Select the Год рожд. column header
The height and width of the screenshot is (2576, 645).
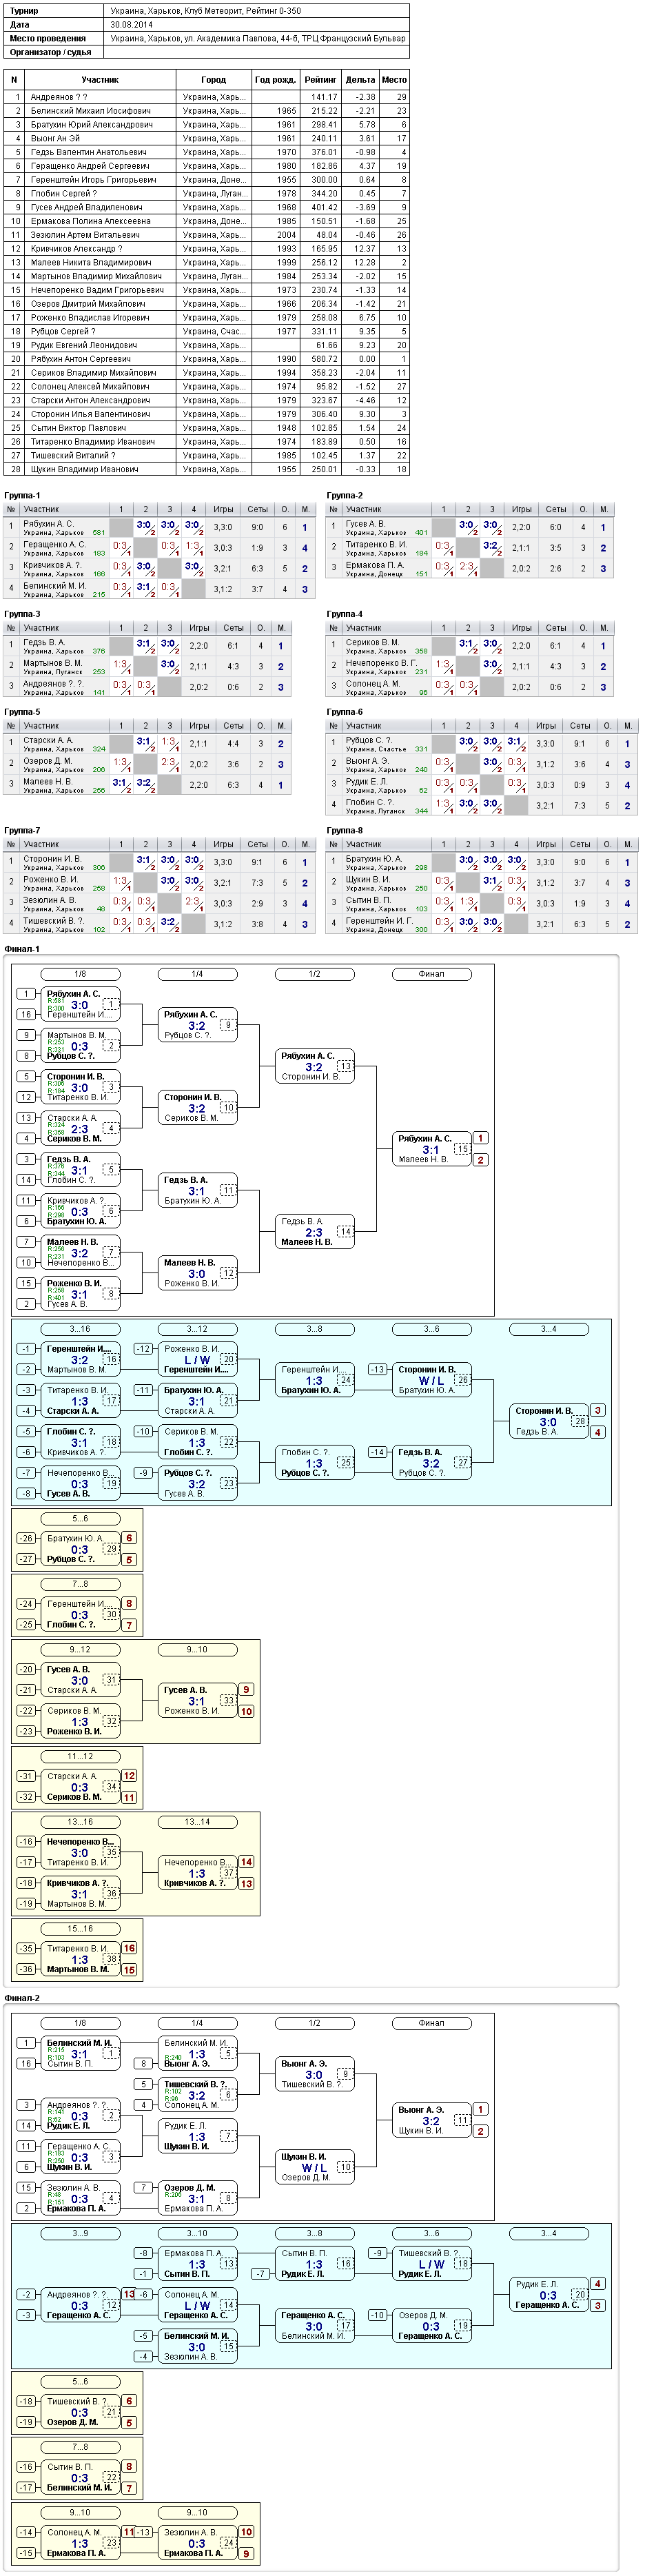(x=275, y=80)
